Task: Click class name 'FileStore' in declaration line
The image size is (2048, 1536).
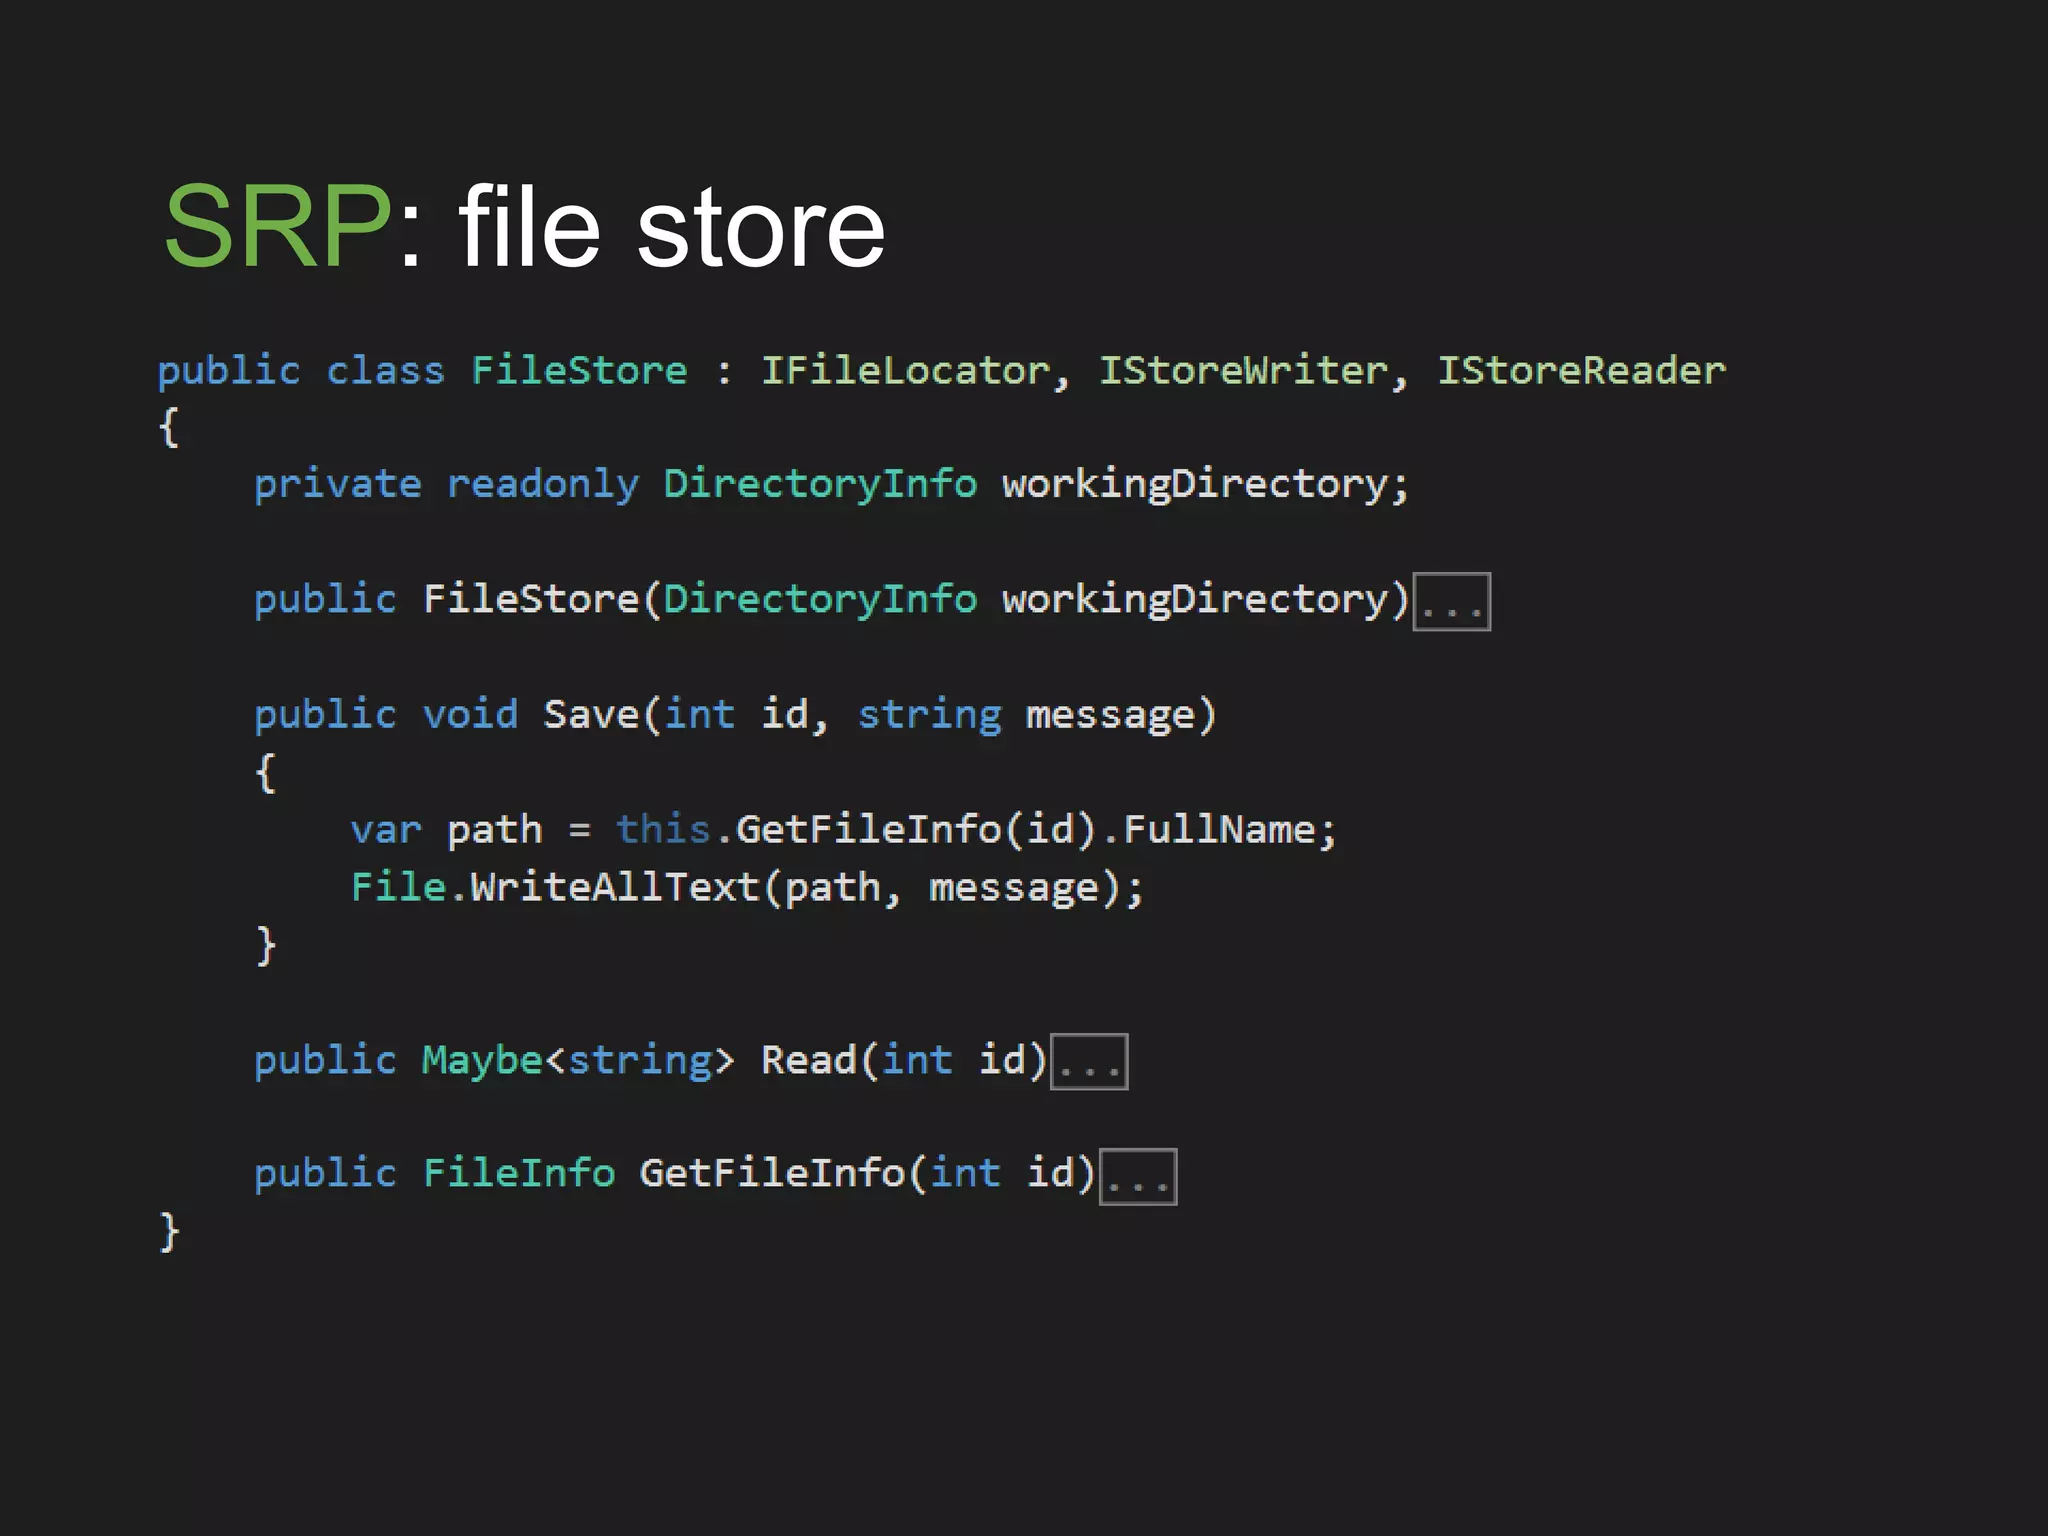Action: pyautogui.click(x=579, y=371)
